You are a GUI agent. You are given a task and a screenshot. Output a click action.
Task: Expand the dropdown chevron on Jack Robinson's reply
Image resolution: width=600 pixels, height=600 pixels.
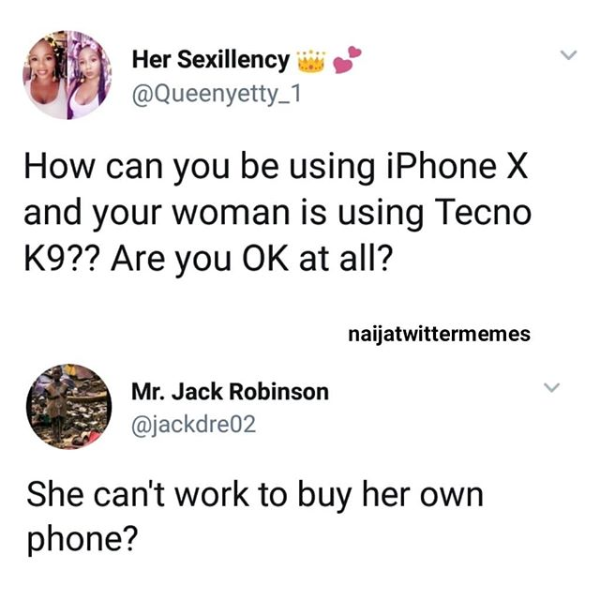coord(552,387)
